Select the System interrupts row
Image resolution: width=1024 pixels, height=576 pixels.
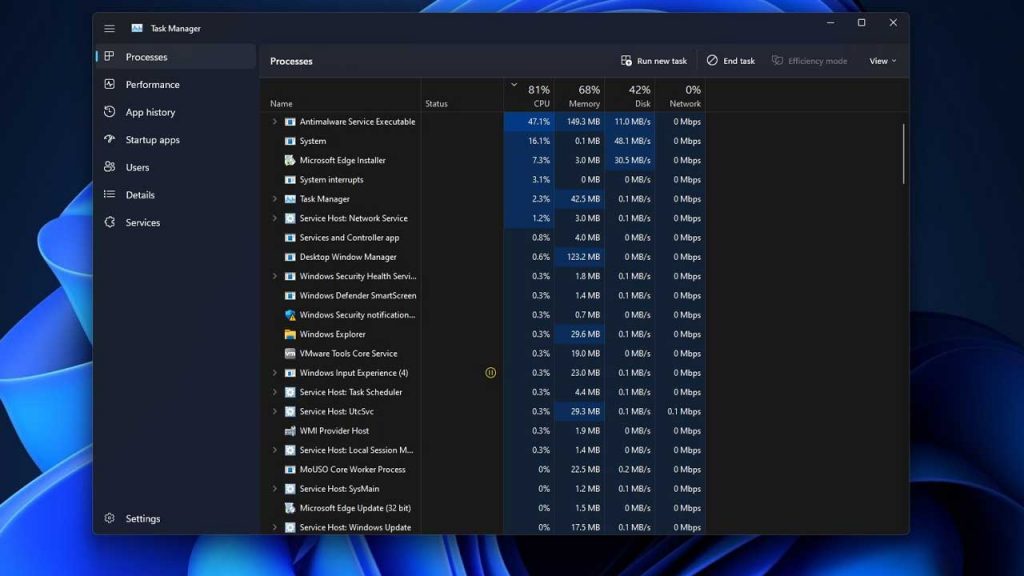[x=483, y=180]
